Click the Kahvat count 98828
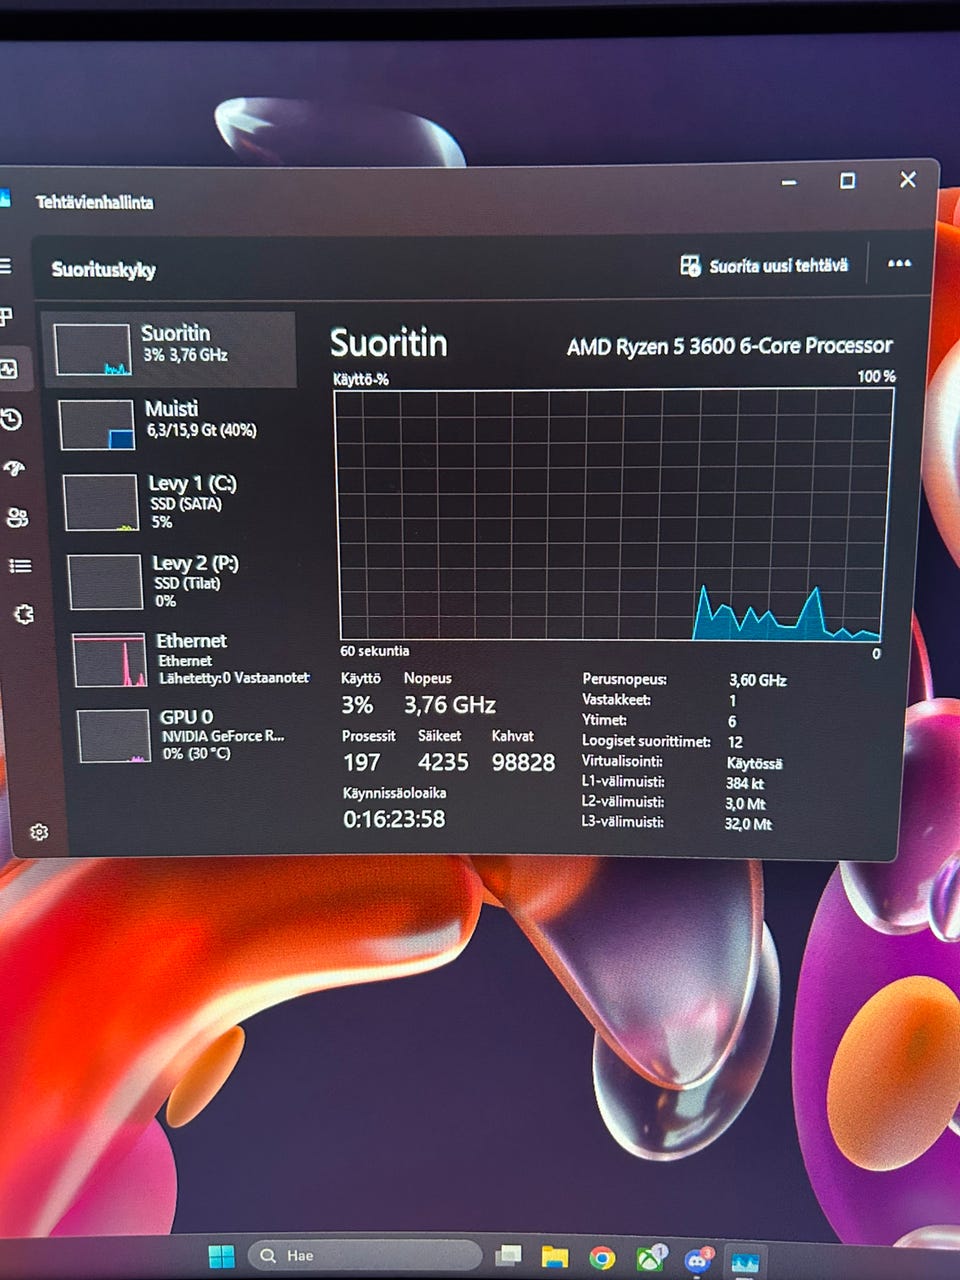Viewport: 960px width, 1280px height. (523, 763)
